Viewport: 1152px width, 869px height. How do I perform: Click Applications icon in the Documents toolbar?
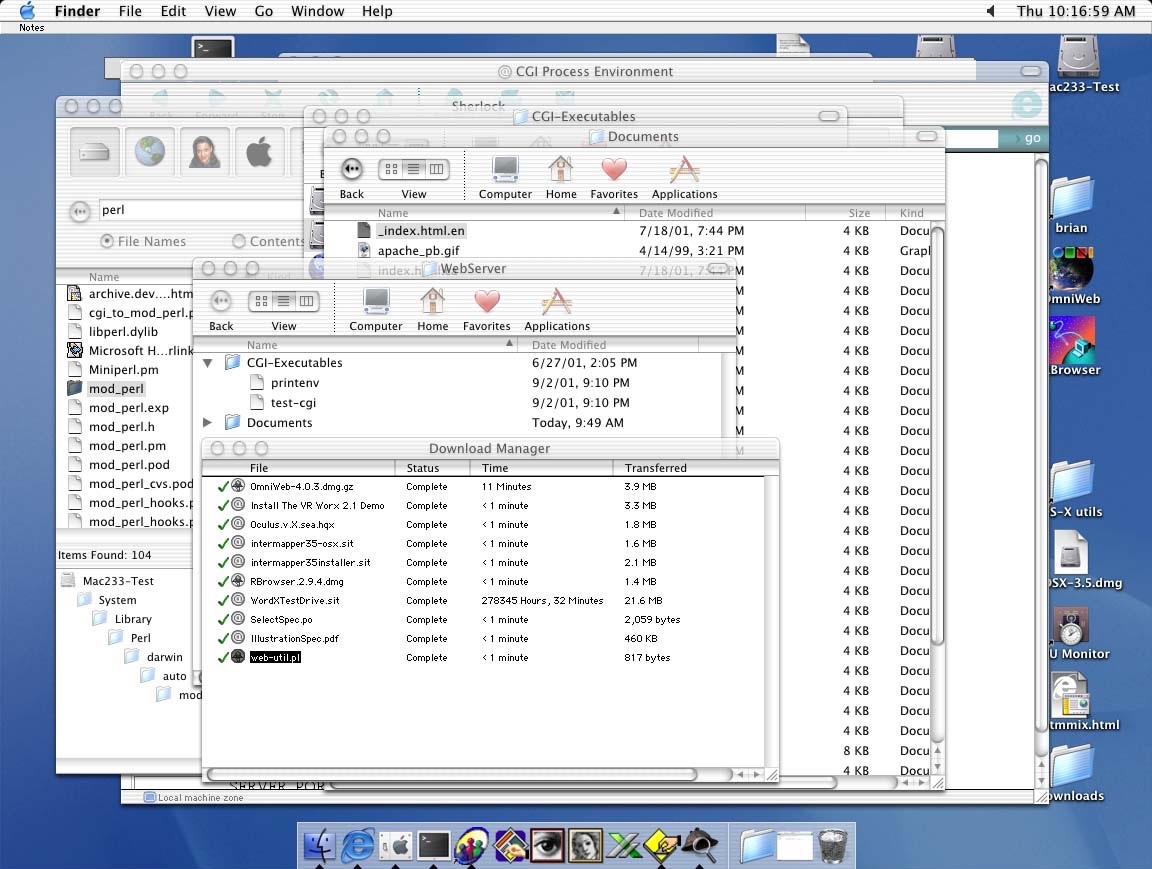[684, 170]
